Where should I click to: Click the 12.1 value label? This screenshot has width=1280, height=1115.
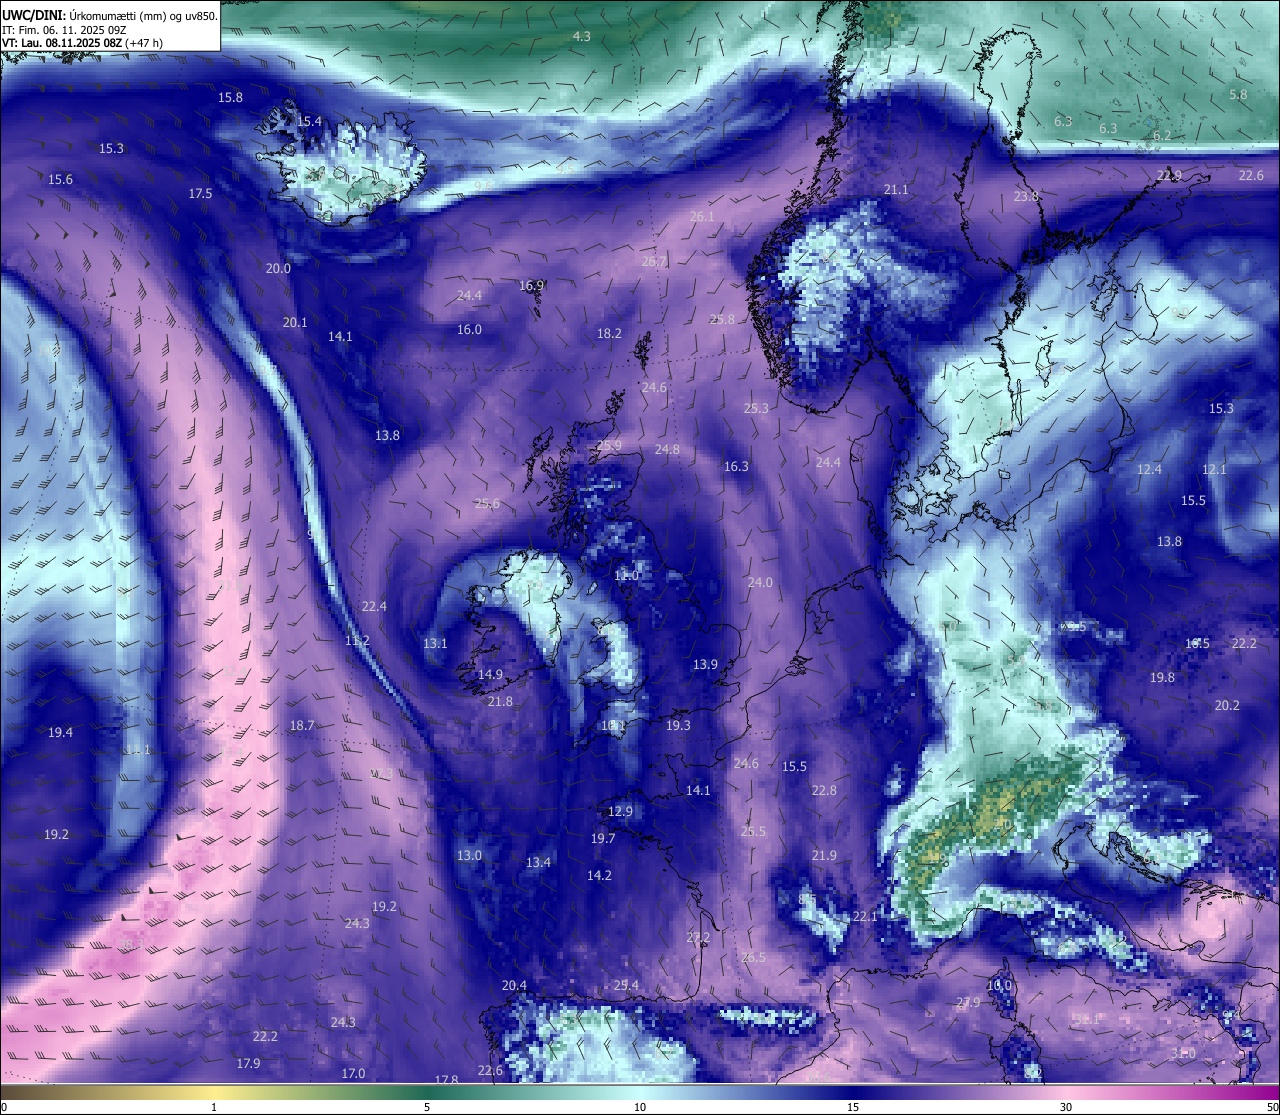(1214, 469)
